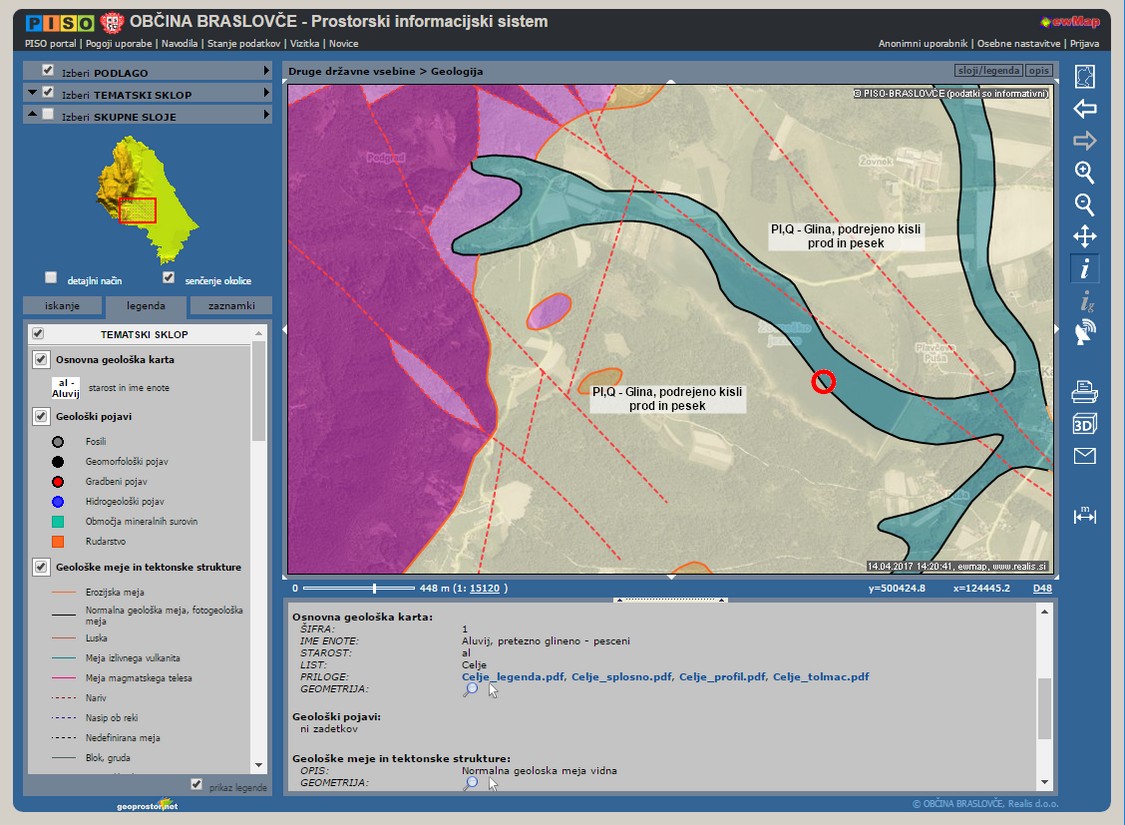Open the Celje_legenda.pdf attachment link
The image size is (1125, 825).
pos(512,677)
